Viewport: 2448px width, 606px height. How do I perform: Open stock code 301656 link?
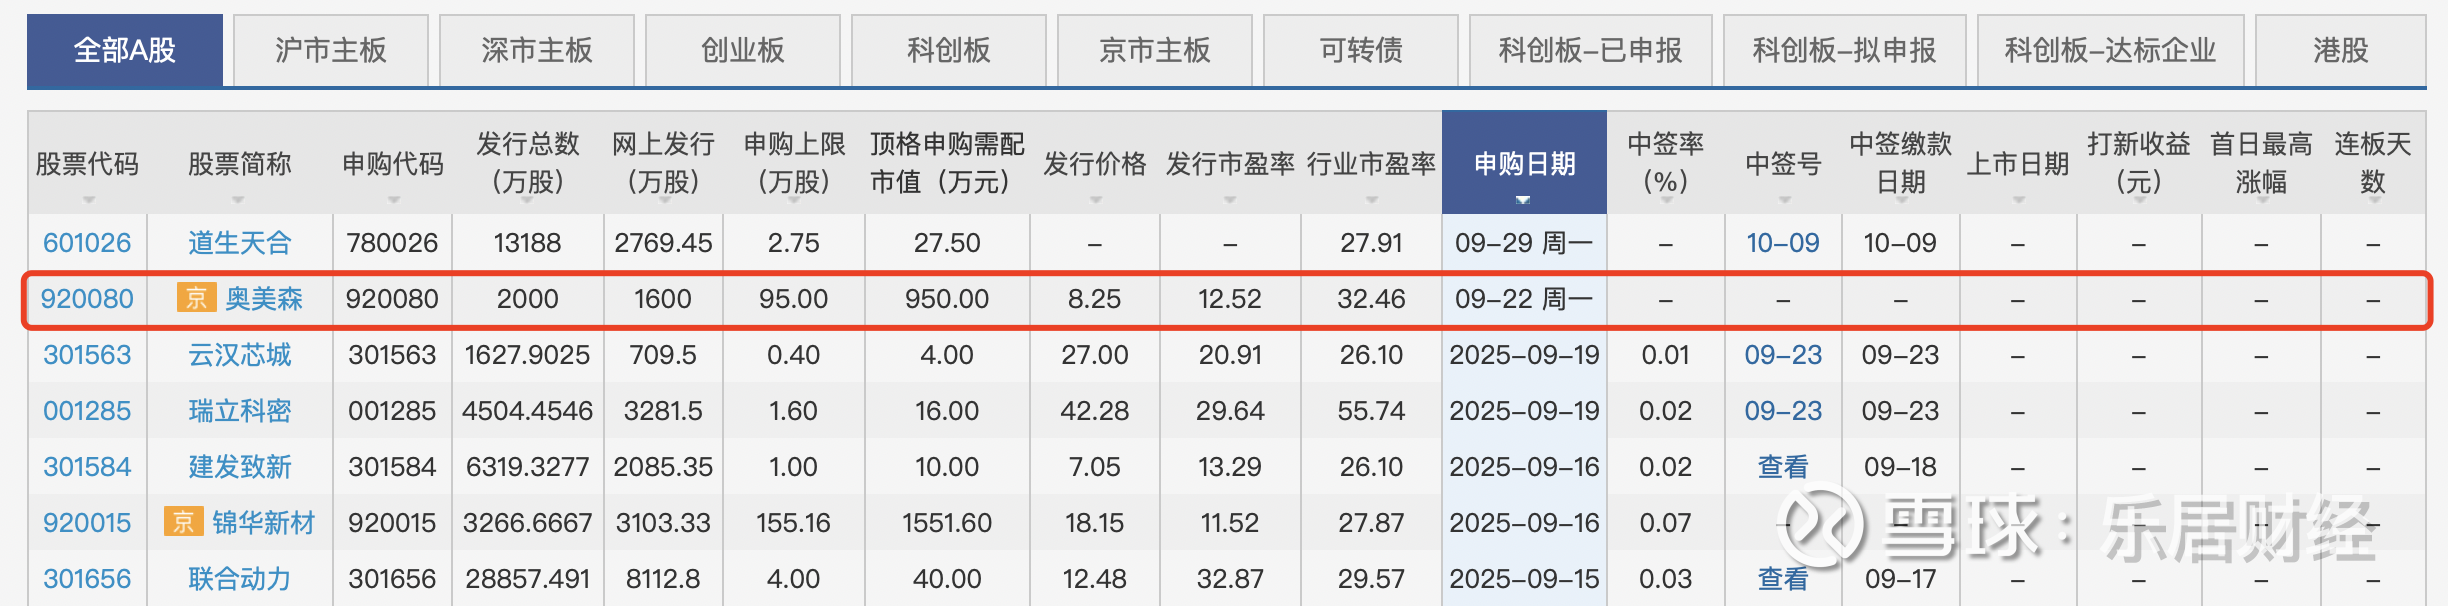tap(87, 579)
